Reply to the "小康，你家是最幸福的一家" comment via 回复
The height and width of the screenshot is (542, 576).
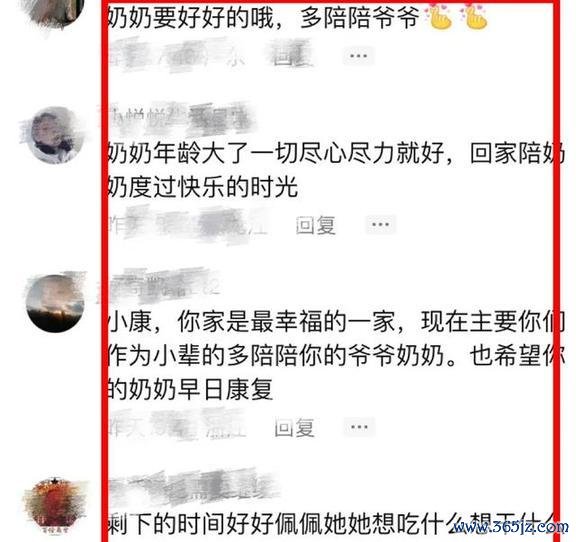point(295,427)
